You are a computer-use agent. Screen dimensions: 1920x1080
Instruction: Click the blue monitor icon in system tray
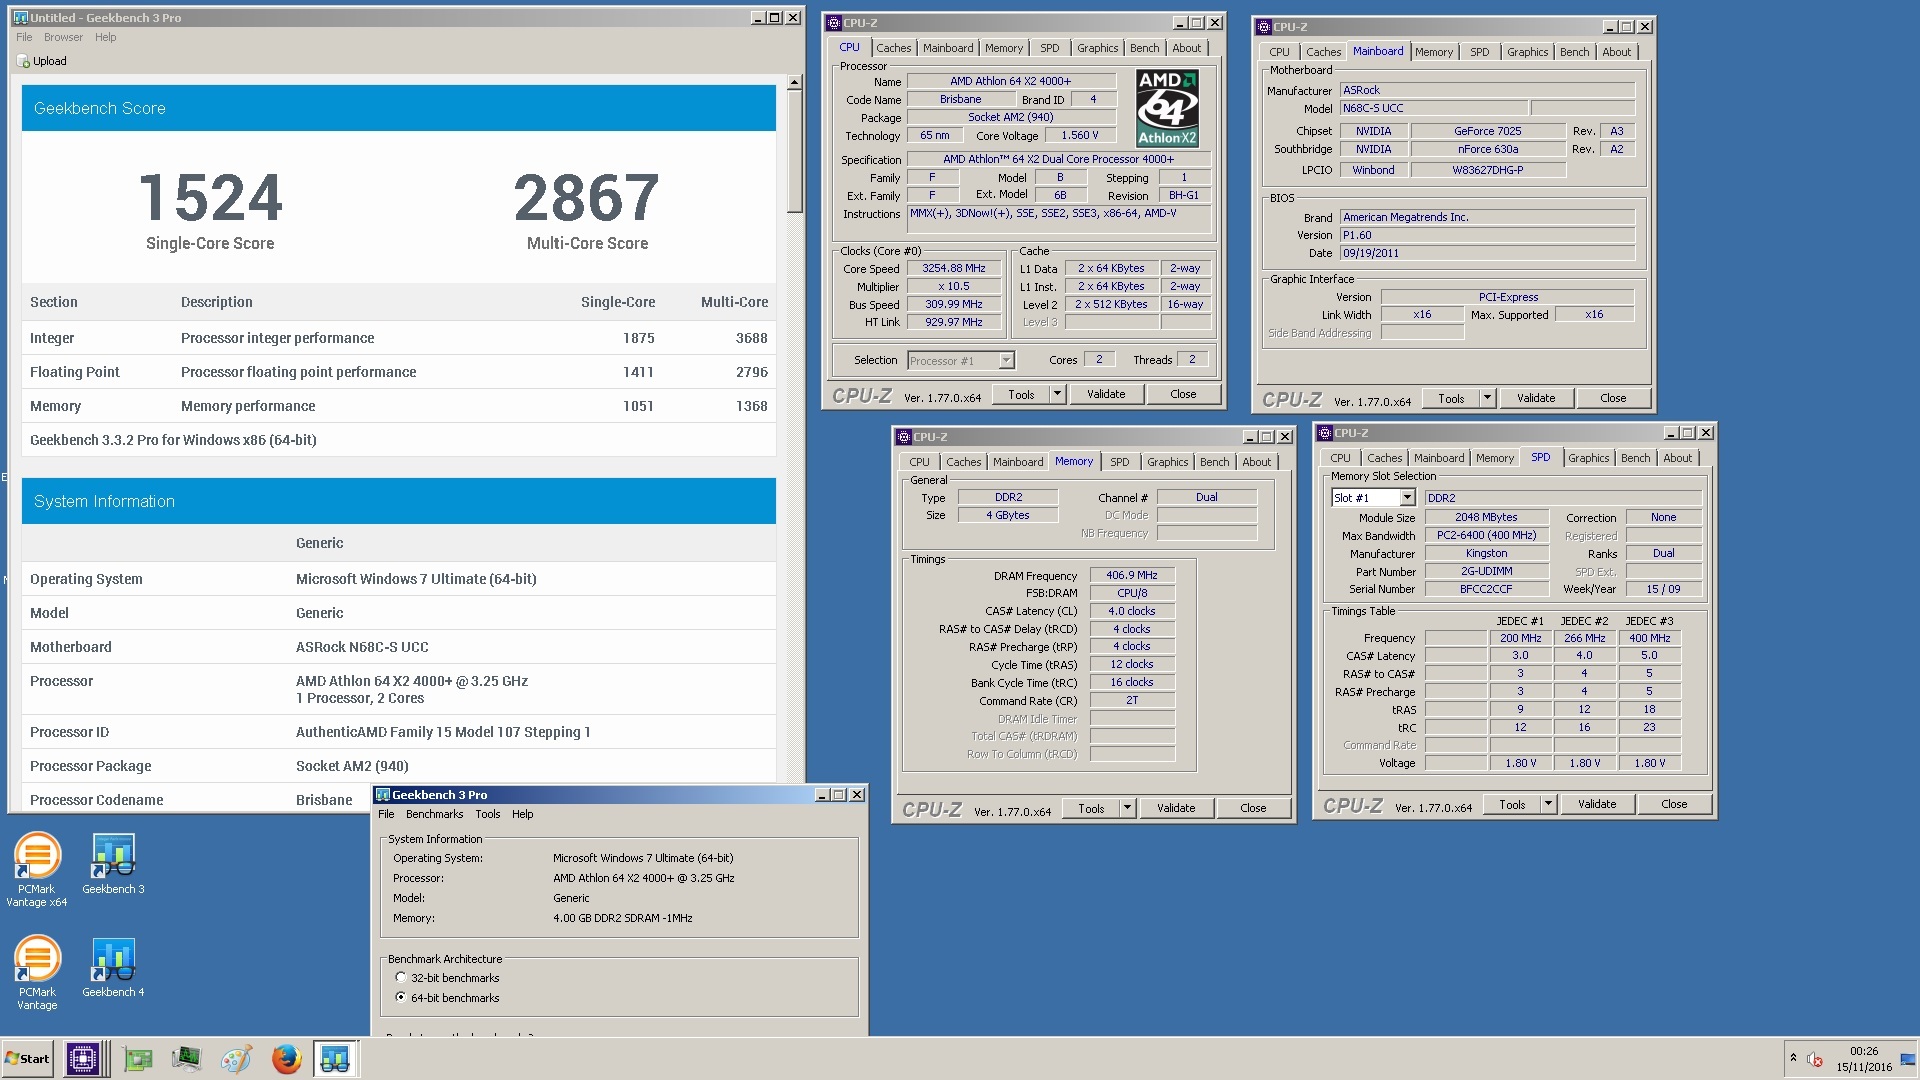1908,1059
